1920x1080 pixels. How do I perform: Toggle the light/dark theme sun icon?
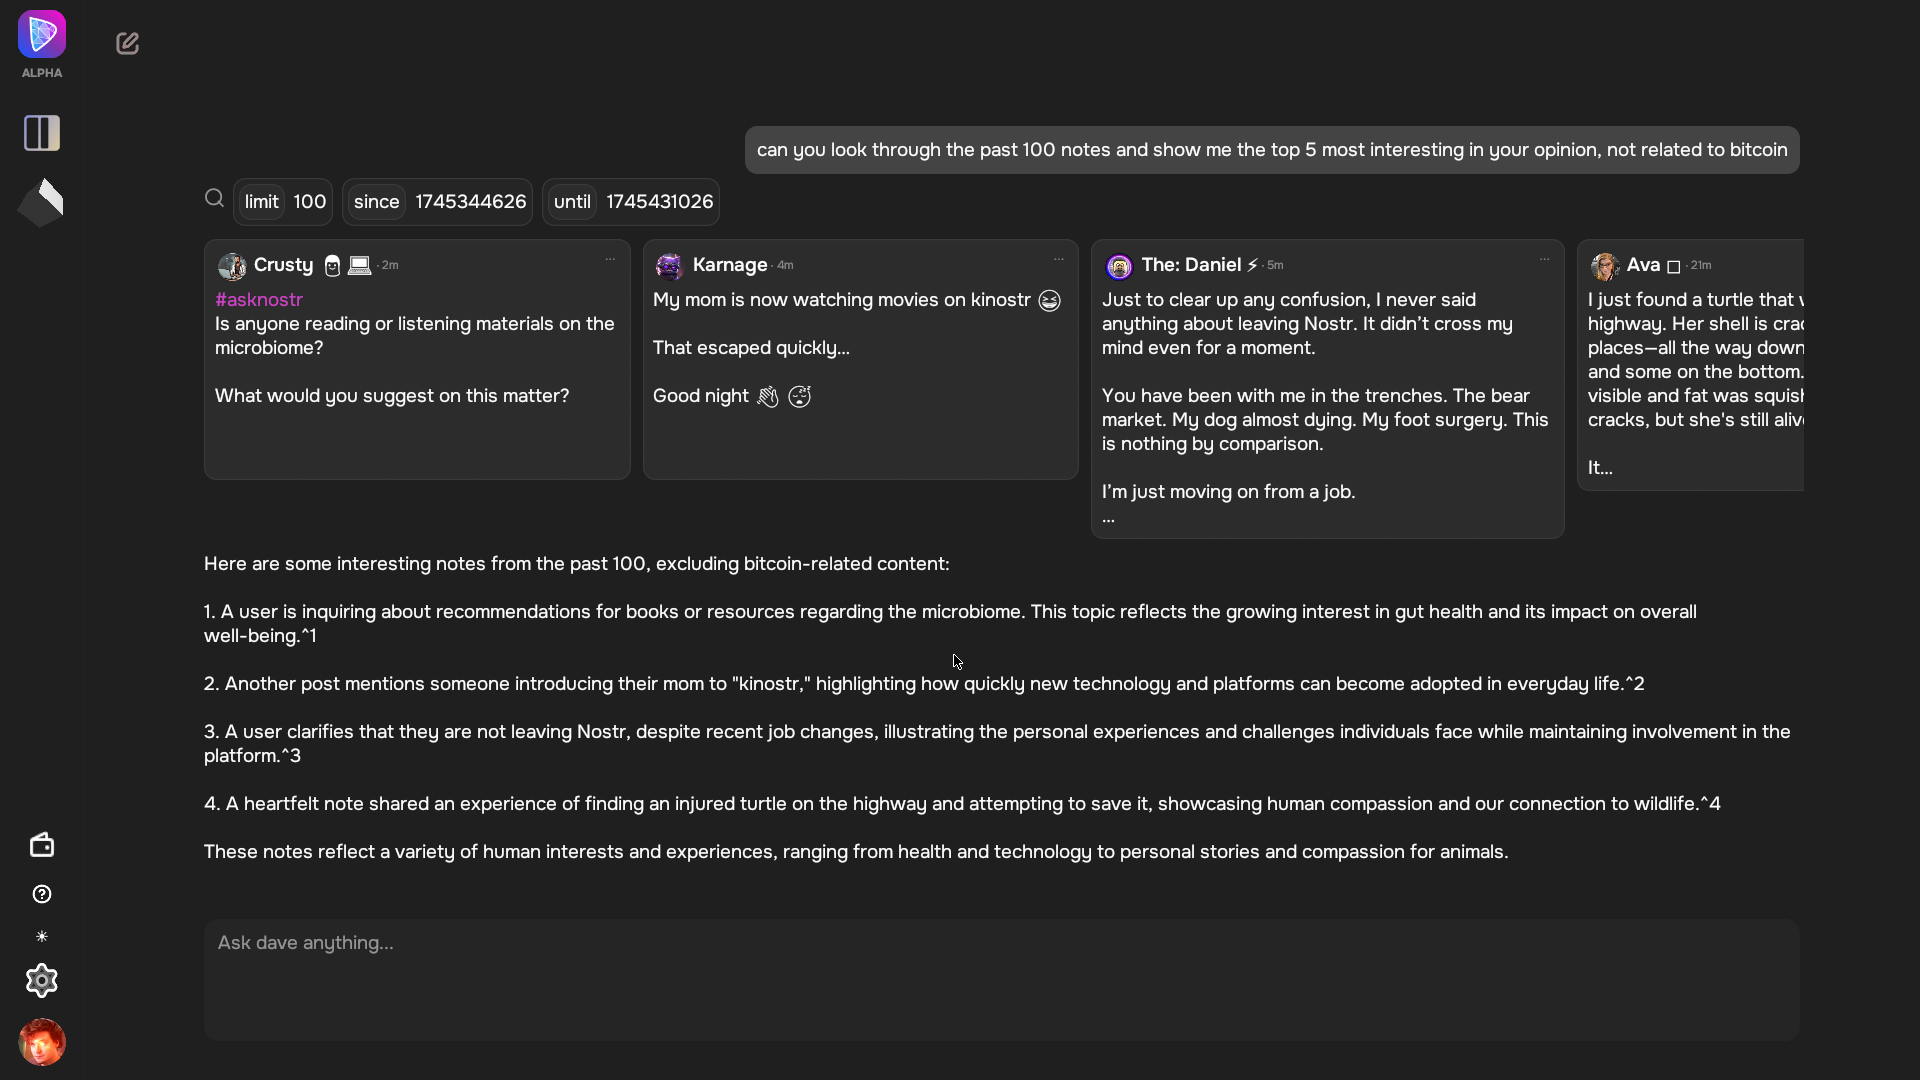pos(42,937)
